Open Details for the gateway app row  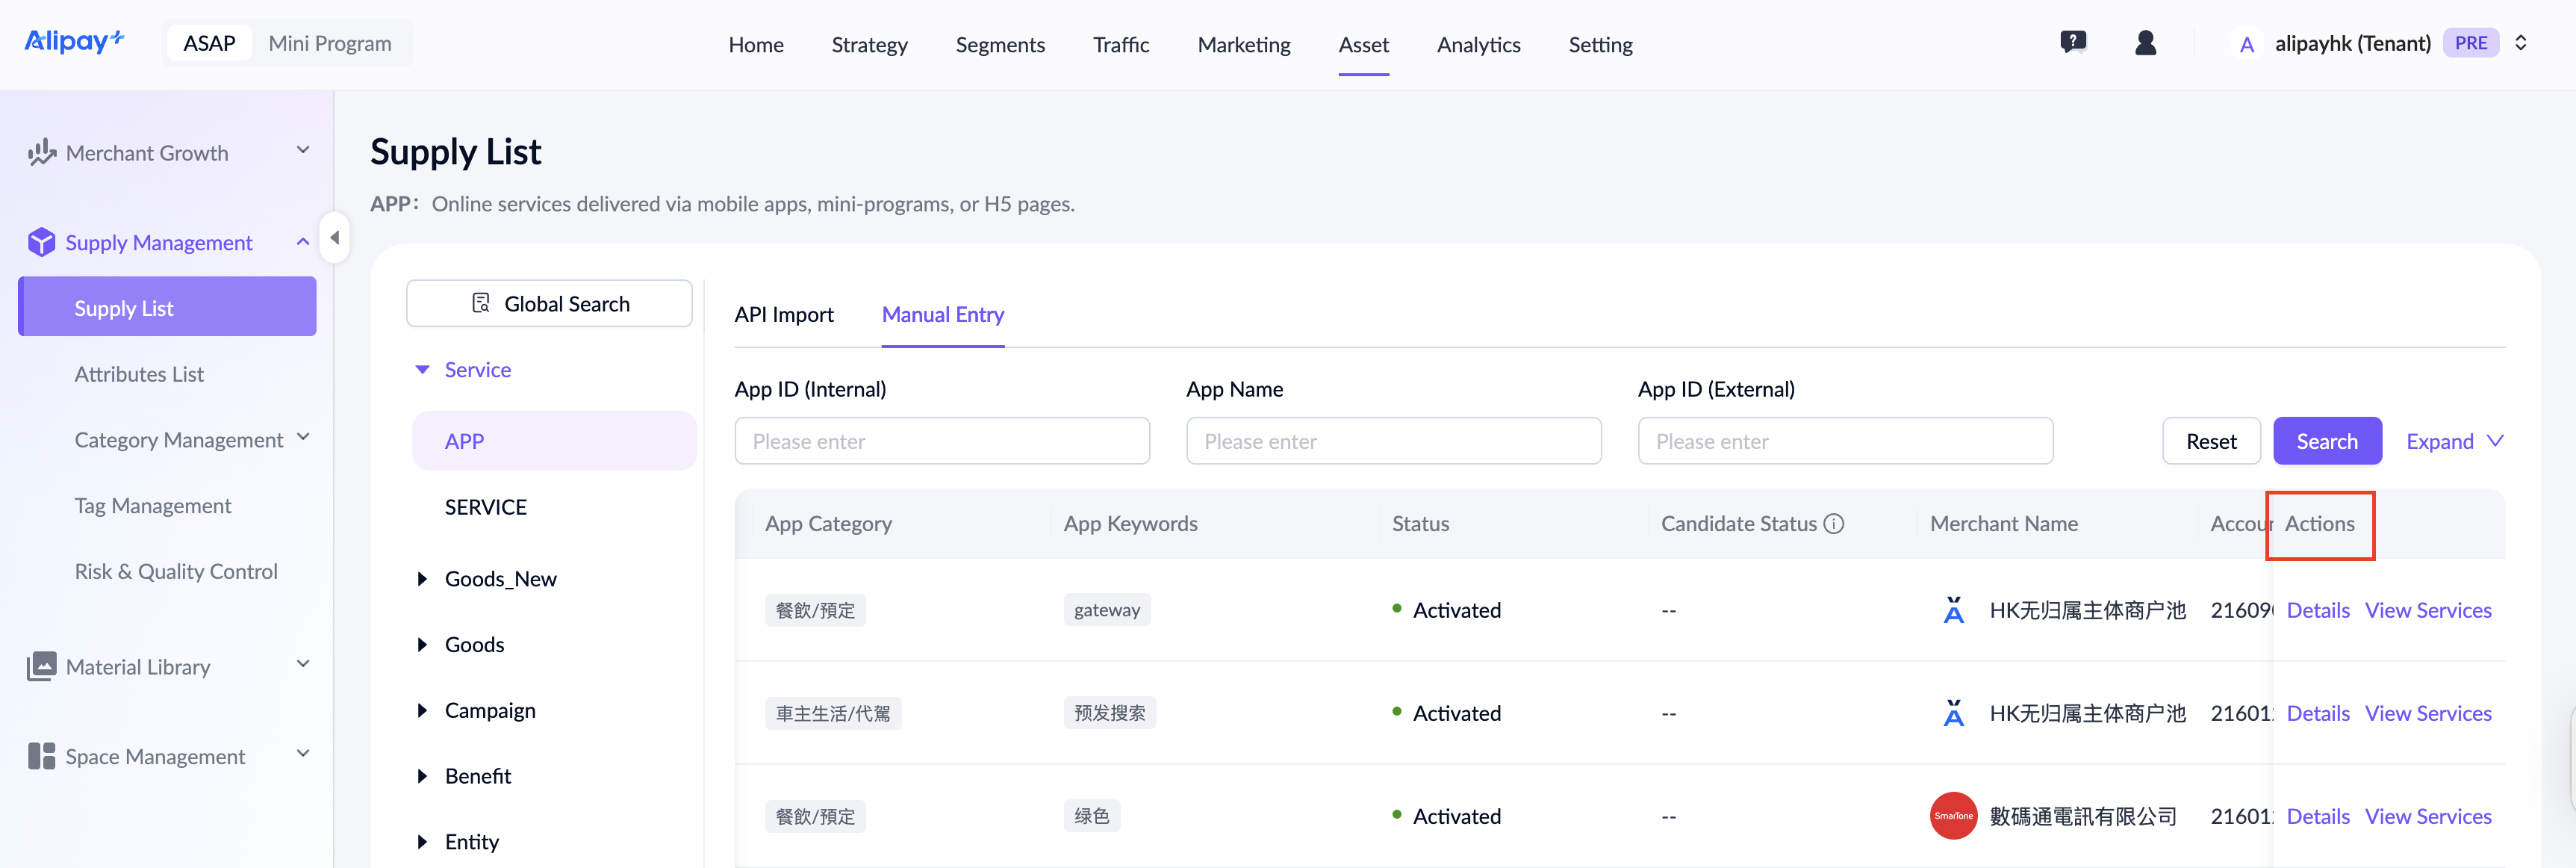point(2318,610)
